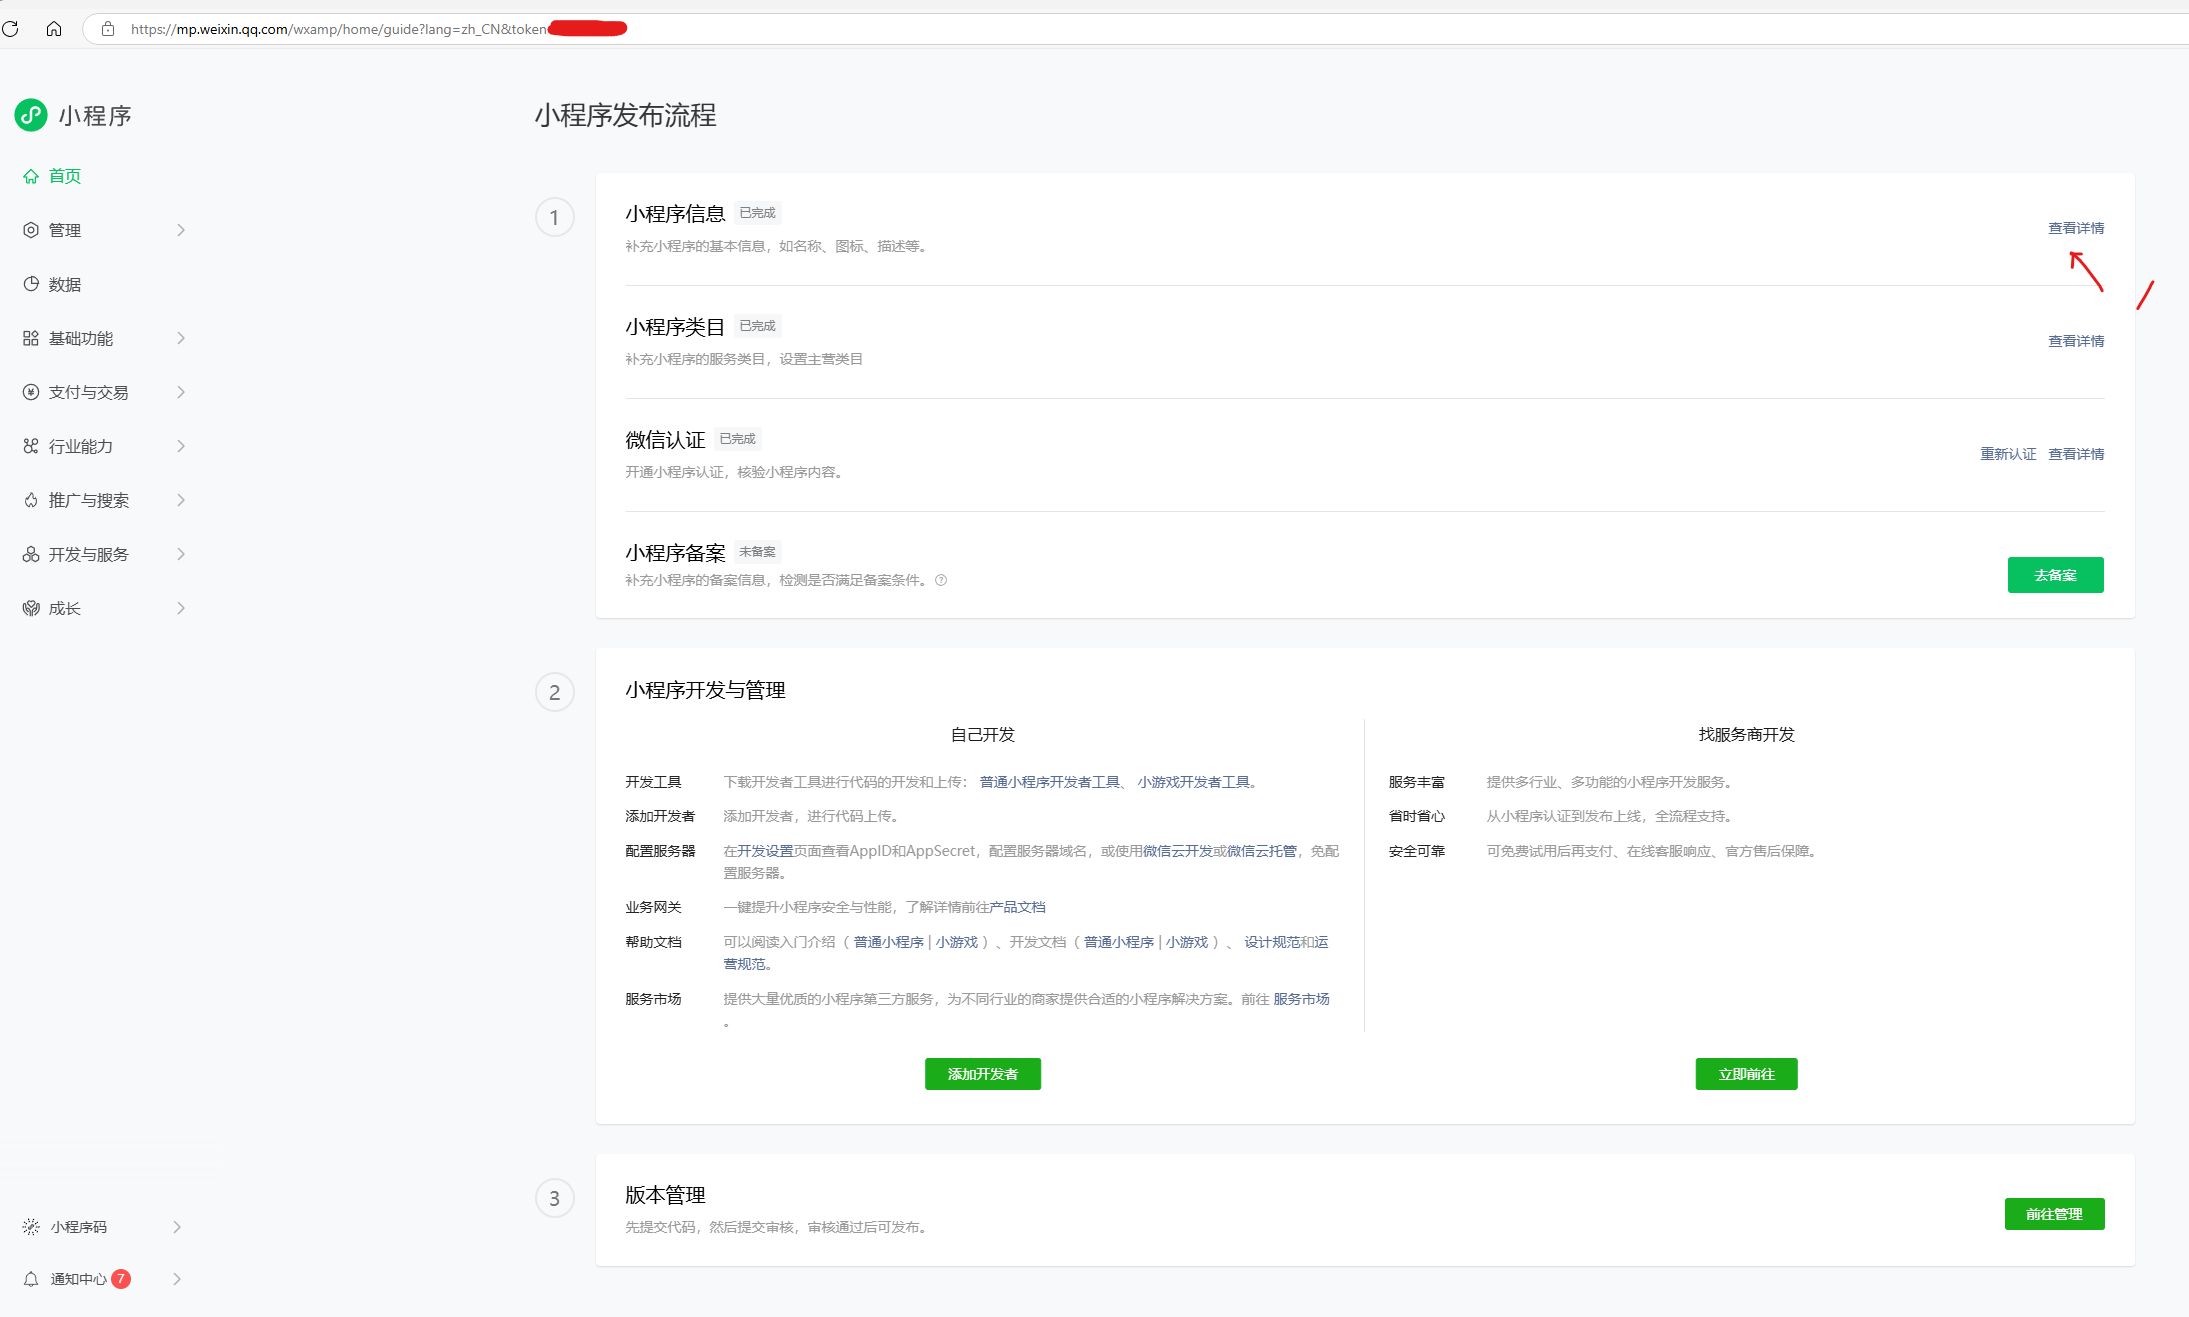Click the browser home button
The image size is (2189, 1317).
(54, 29)
